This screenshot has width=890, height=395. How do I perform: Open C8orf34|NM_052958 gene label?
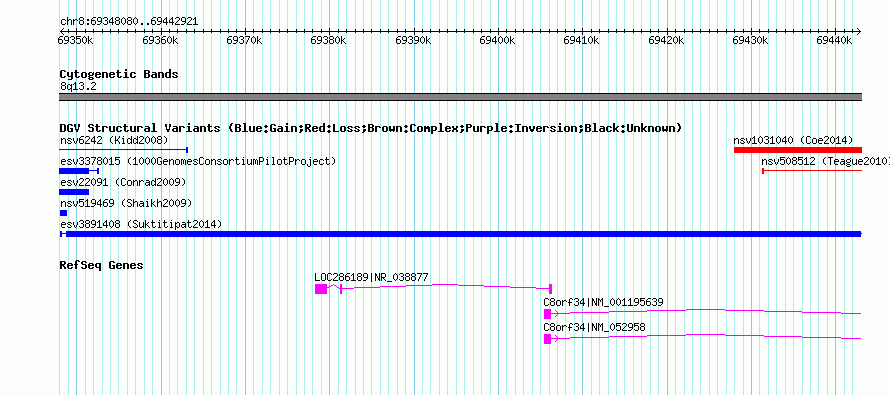click(x=594, y=327)
